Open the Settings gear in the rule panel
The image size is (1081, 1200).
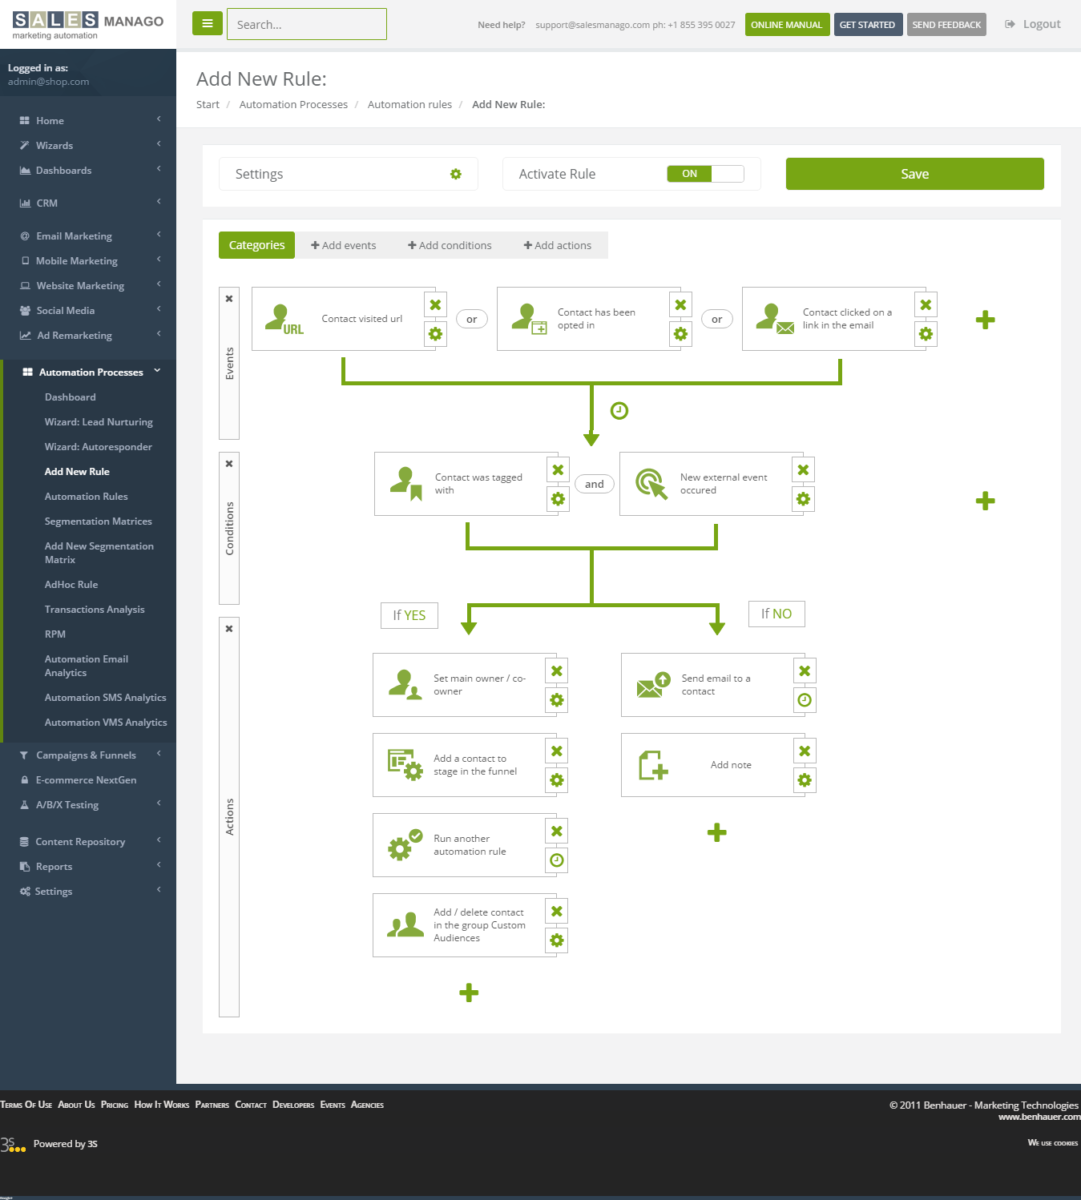[x=456, y=174]
